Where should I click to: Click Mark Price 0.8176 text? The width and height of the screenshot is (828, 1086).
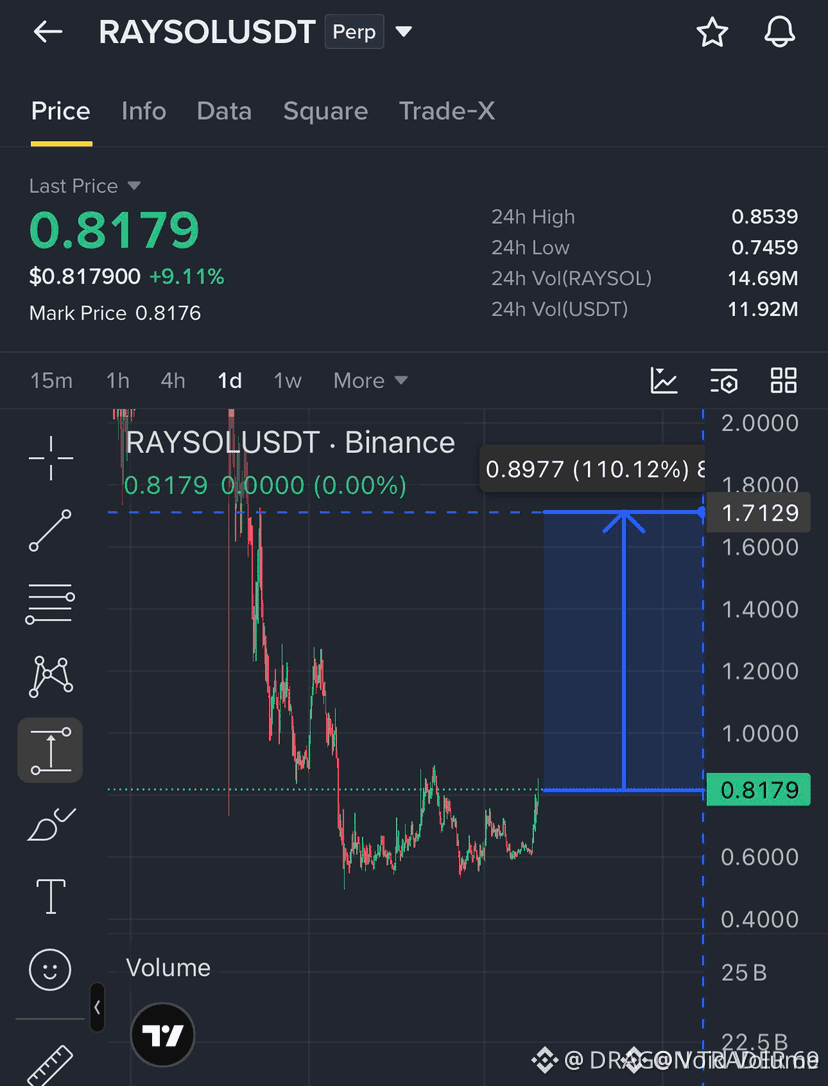tap(115, 313)
